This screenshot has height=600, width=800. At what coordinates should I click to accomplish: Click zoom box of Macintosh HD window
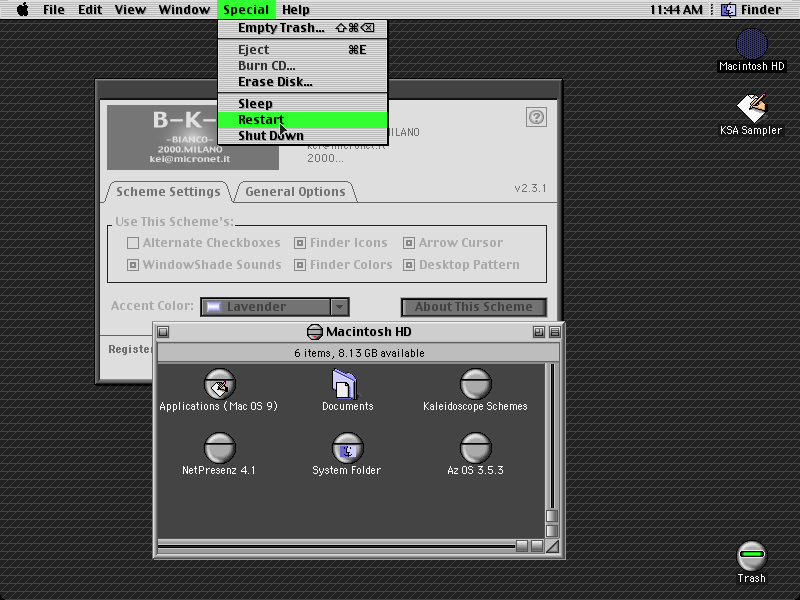(x=538, y=332)
